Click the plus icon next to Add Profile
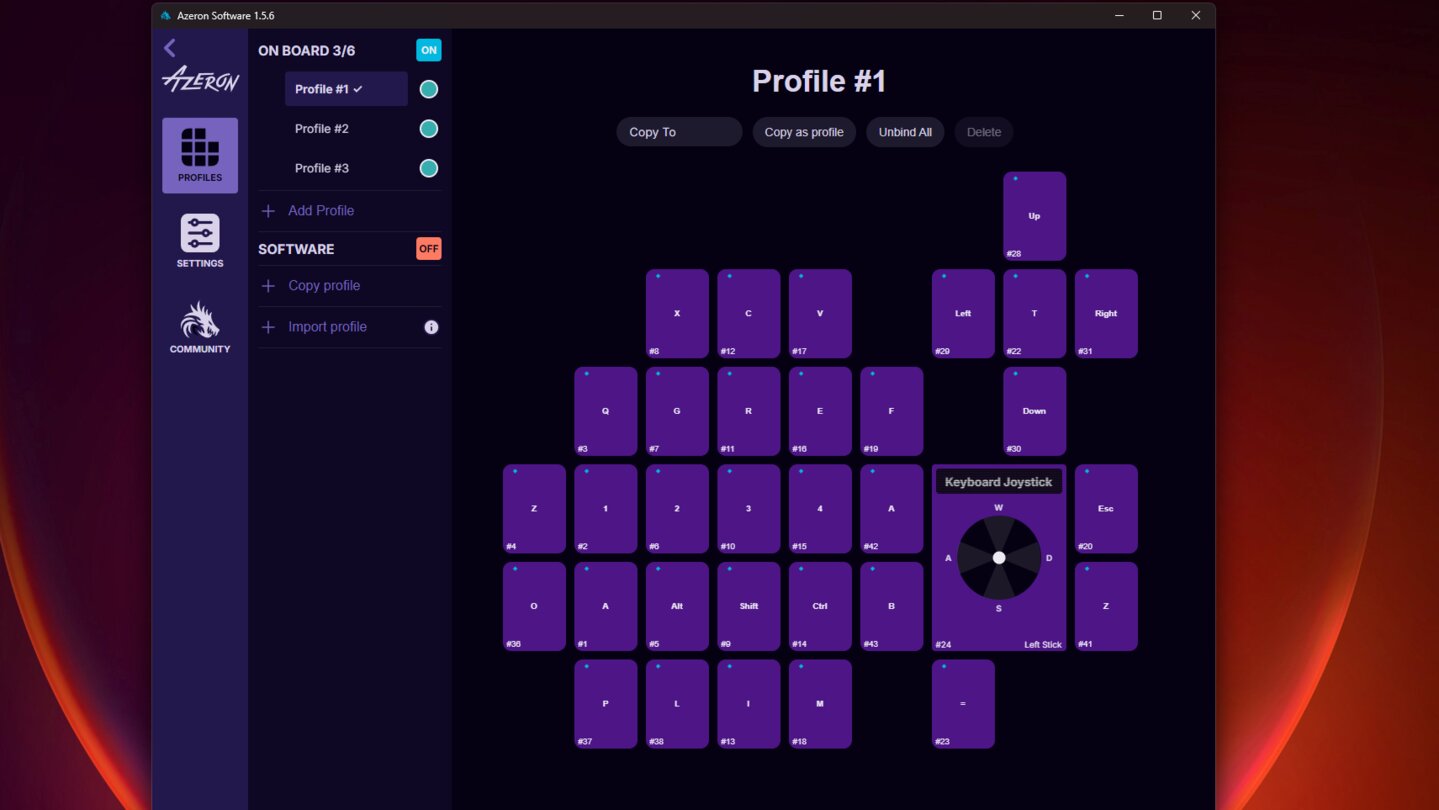Viewport: 1439px width, 810px height. click(267, 210)
